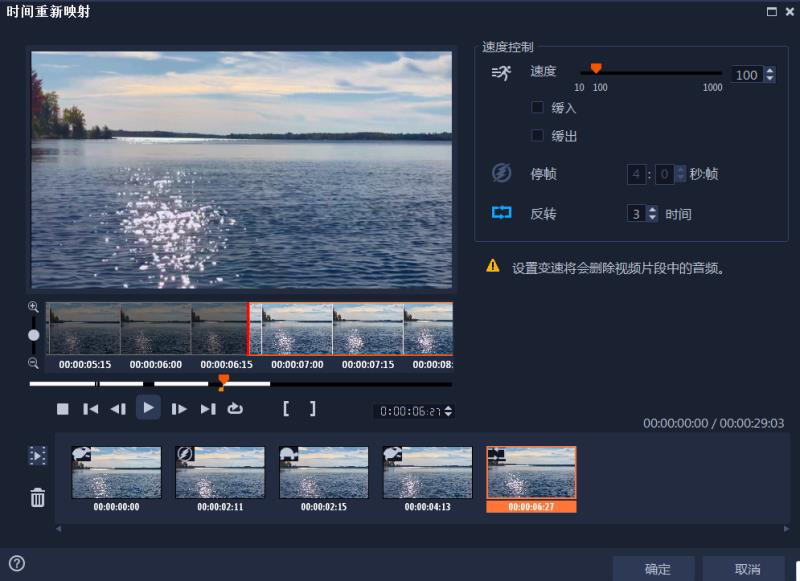
Task: Click the speed slider handle
Action: (596, 68)
